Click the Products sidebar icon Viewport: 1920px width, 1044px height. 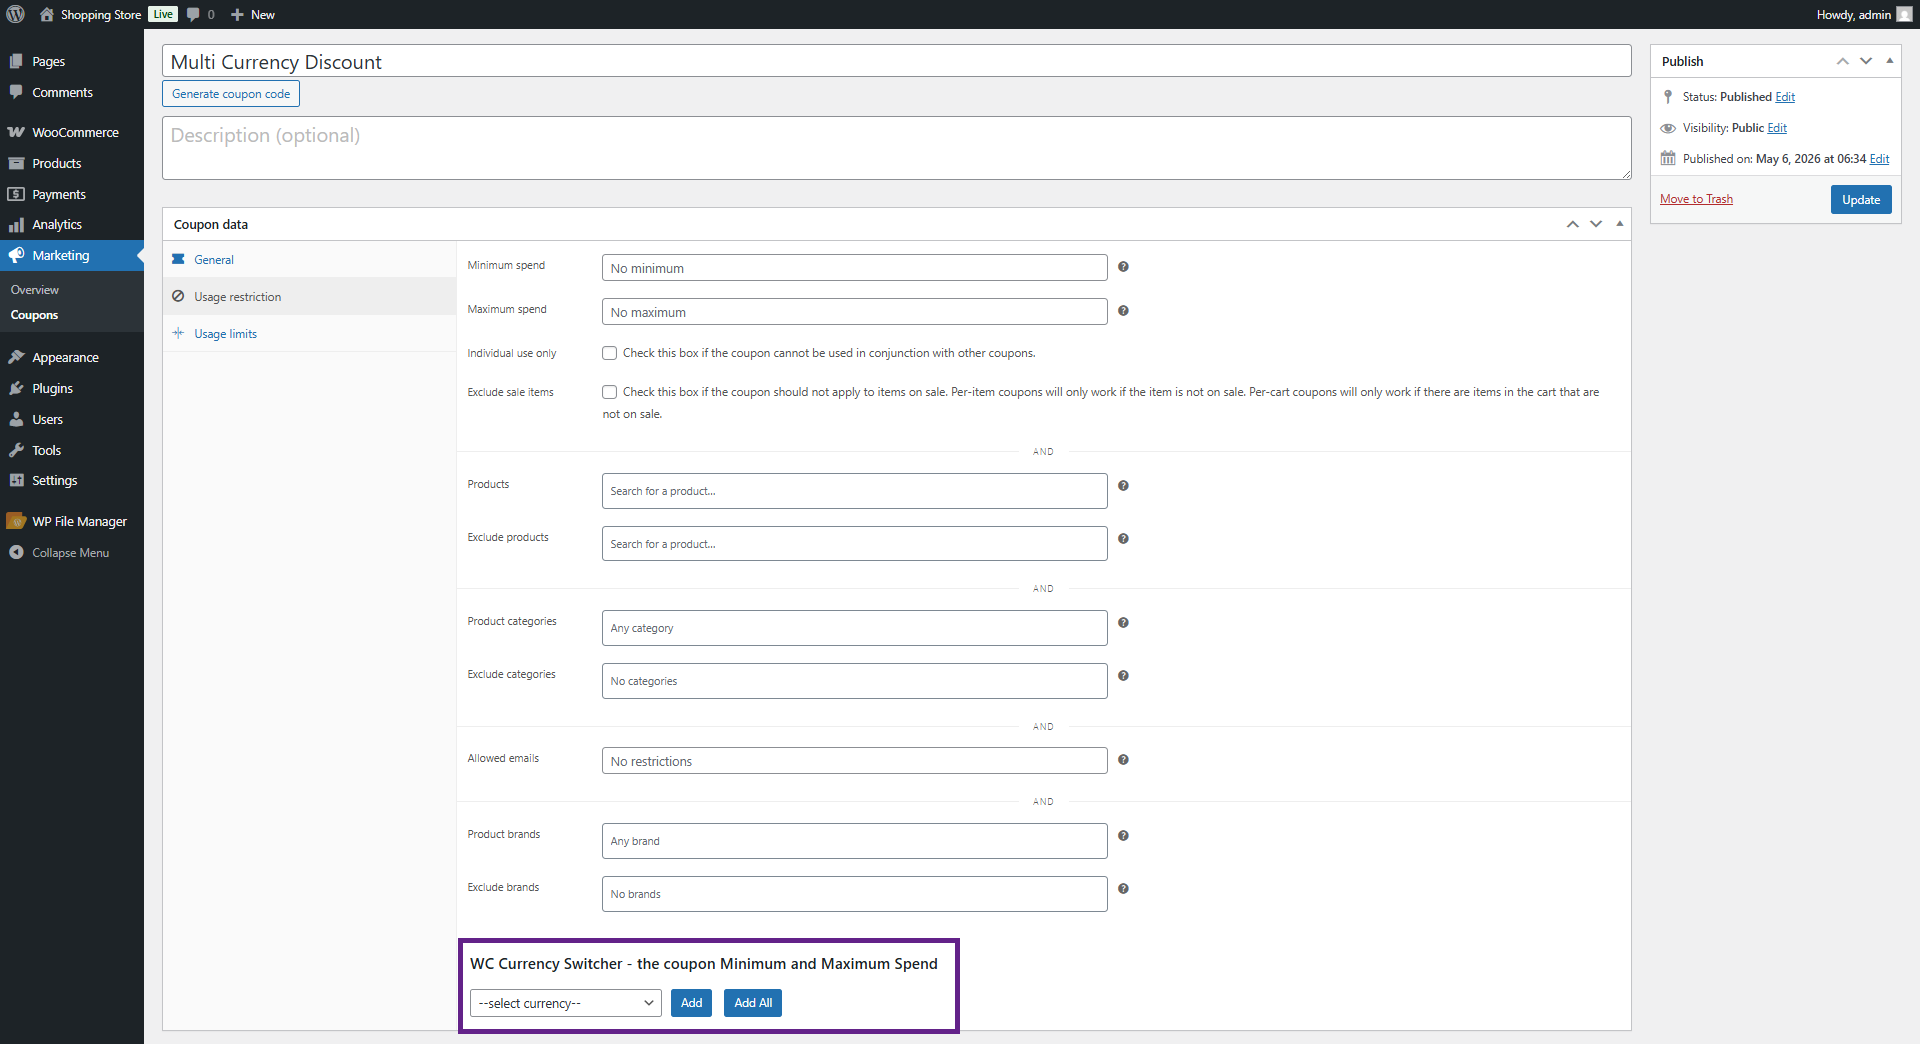pos(16,163)
